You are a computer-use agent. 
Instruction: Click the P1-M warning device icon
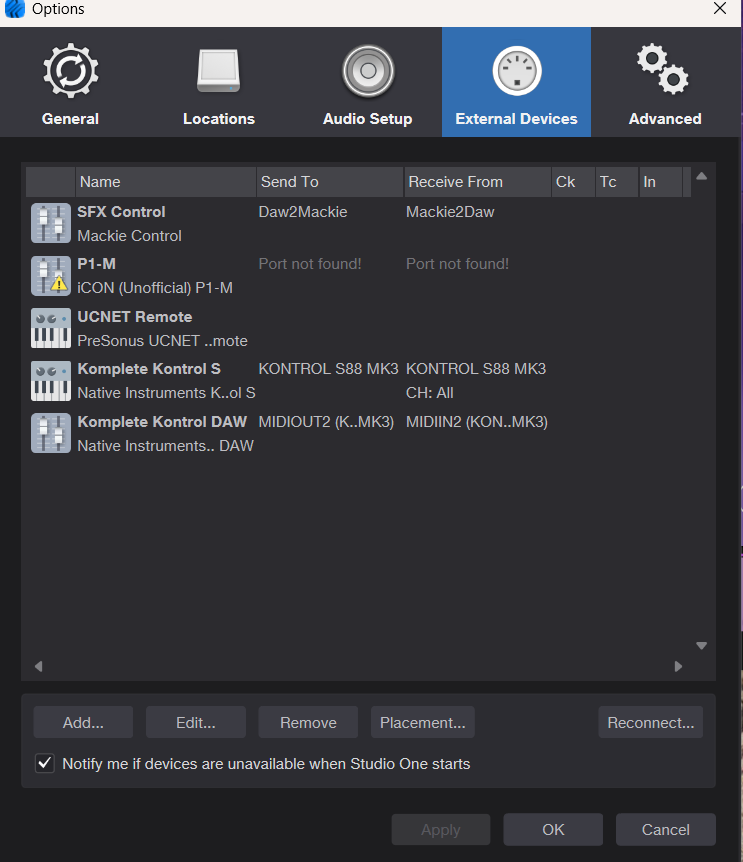click(51, 276)
